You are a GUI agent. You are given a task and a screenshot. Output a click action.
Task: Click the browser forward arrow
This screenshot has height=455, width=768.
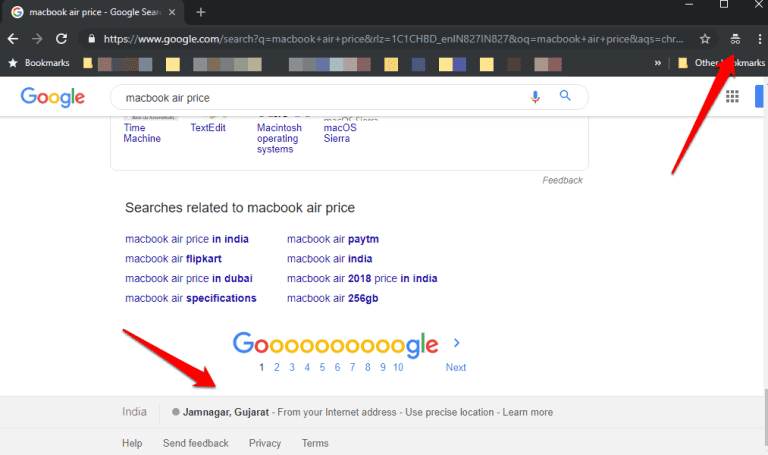tap(37, 39)
